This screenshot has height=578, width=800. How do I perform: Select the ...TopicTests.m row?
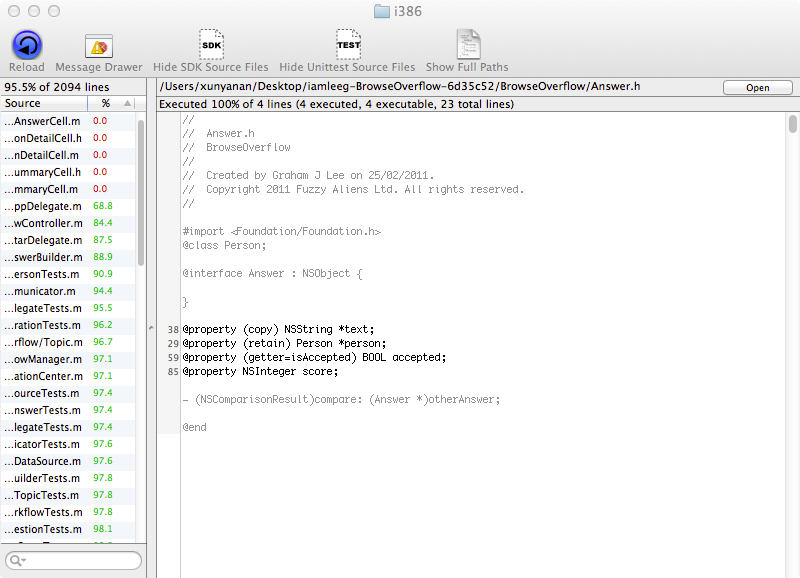click(67, 495)
